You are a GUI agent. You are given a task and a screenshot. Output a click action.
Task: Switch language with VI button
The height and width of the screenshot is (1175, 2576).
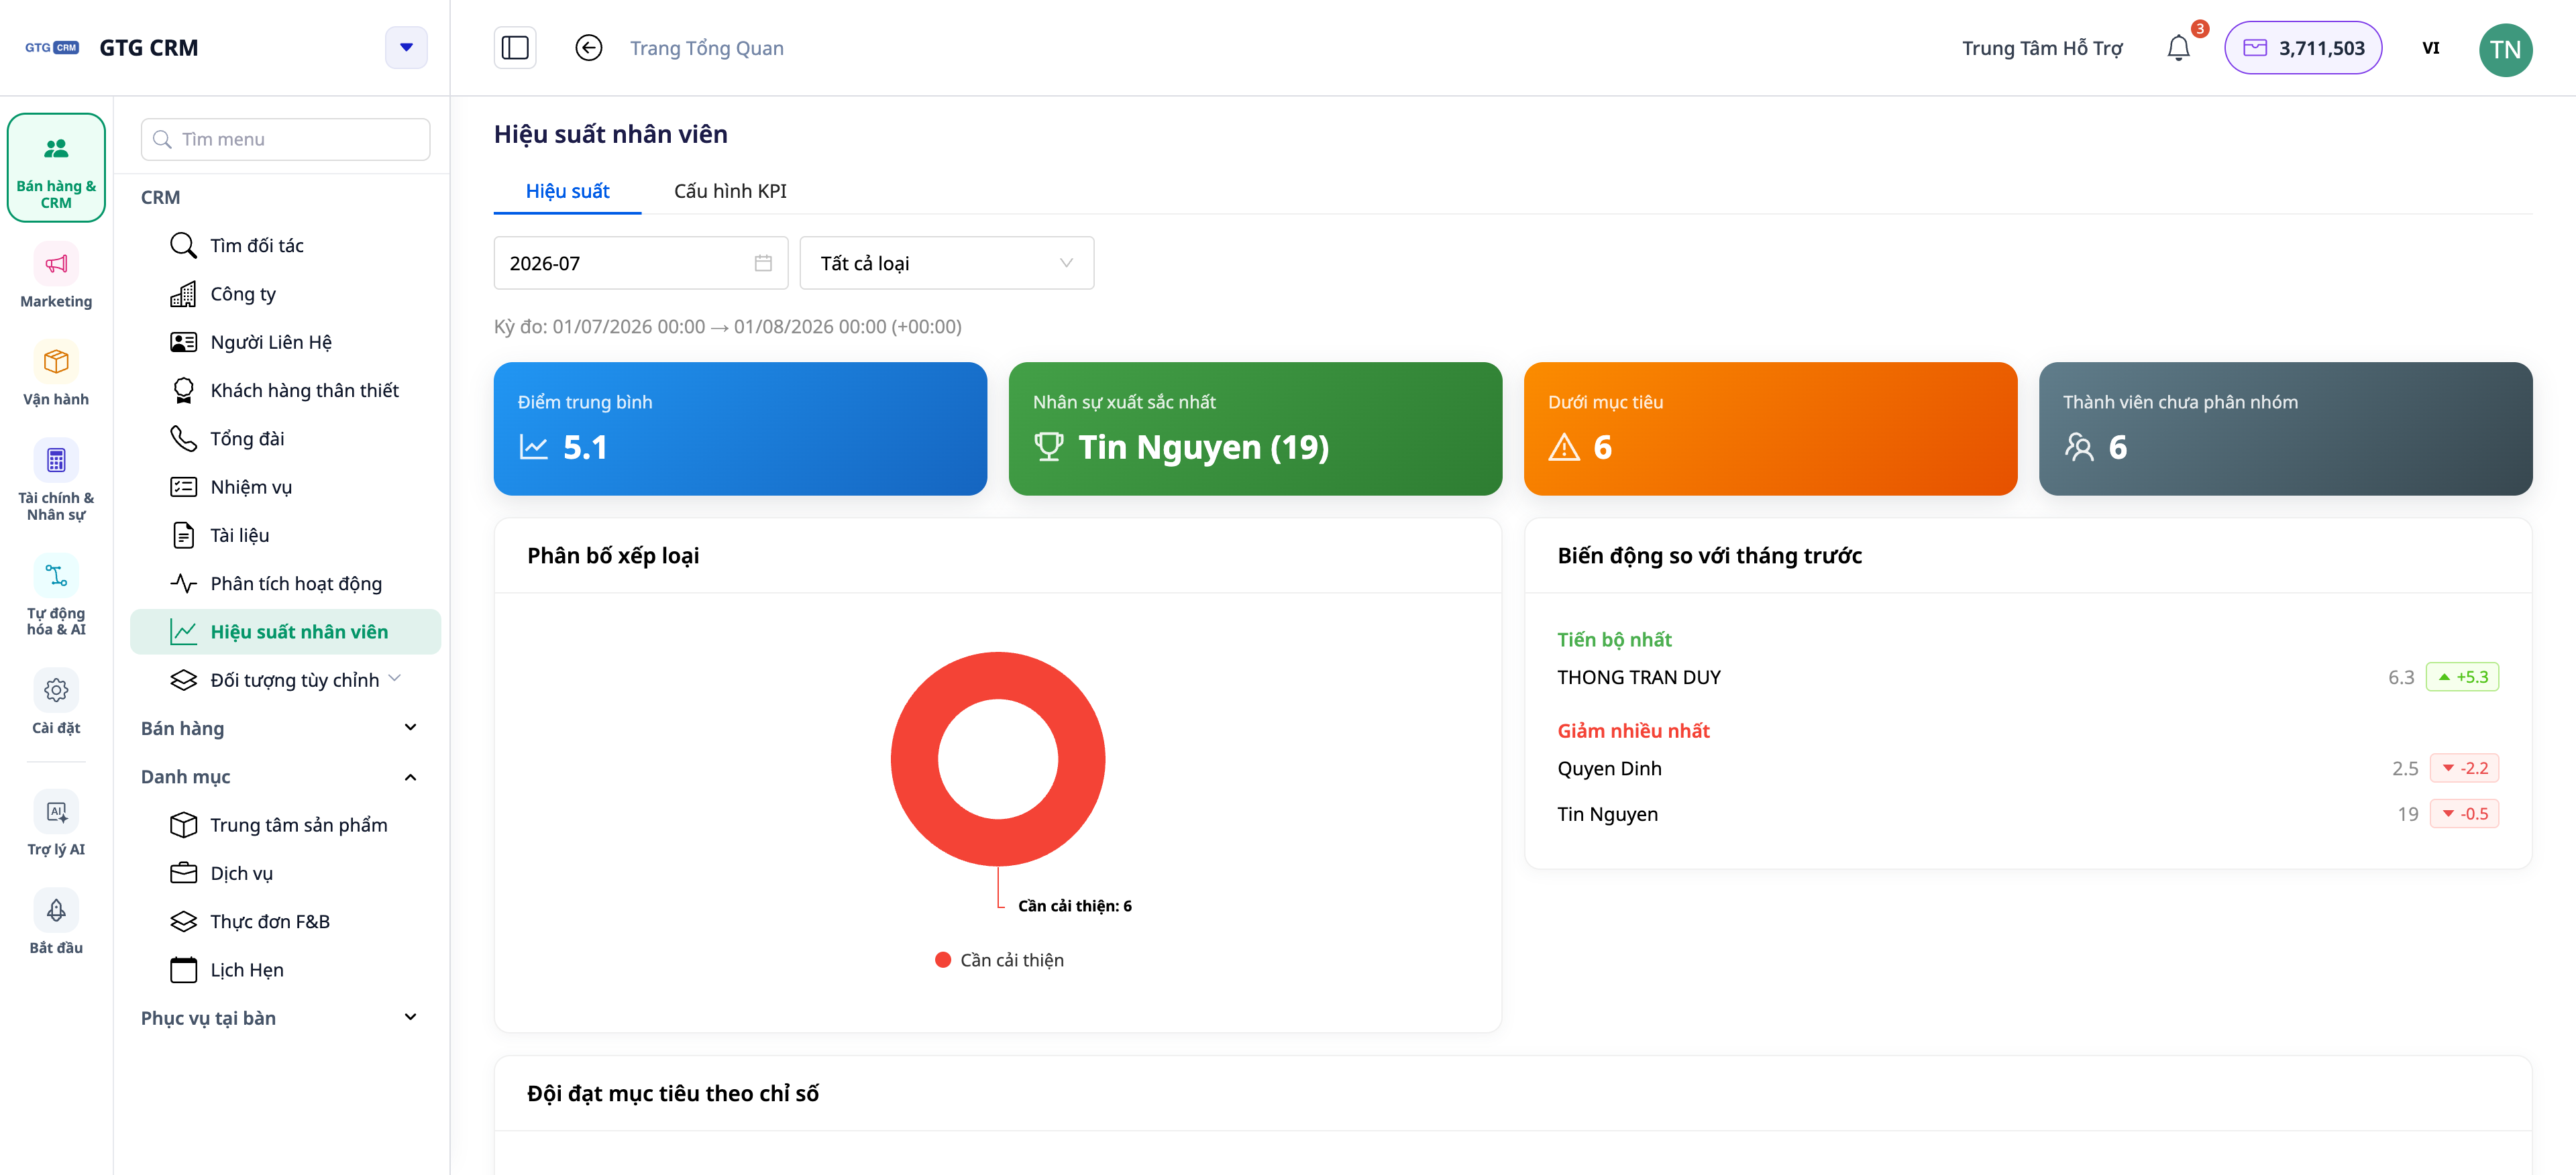pyautogui.click(x=2430, y=48)
